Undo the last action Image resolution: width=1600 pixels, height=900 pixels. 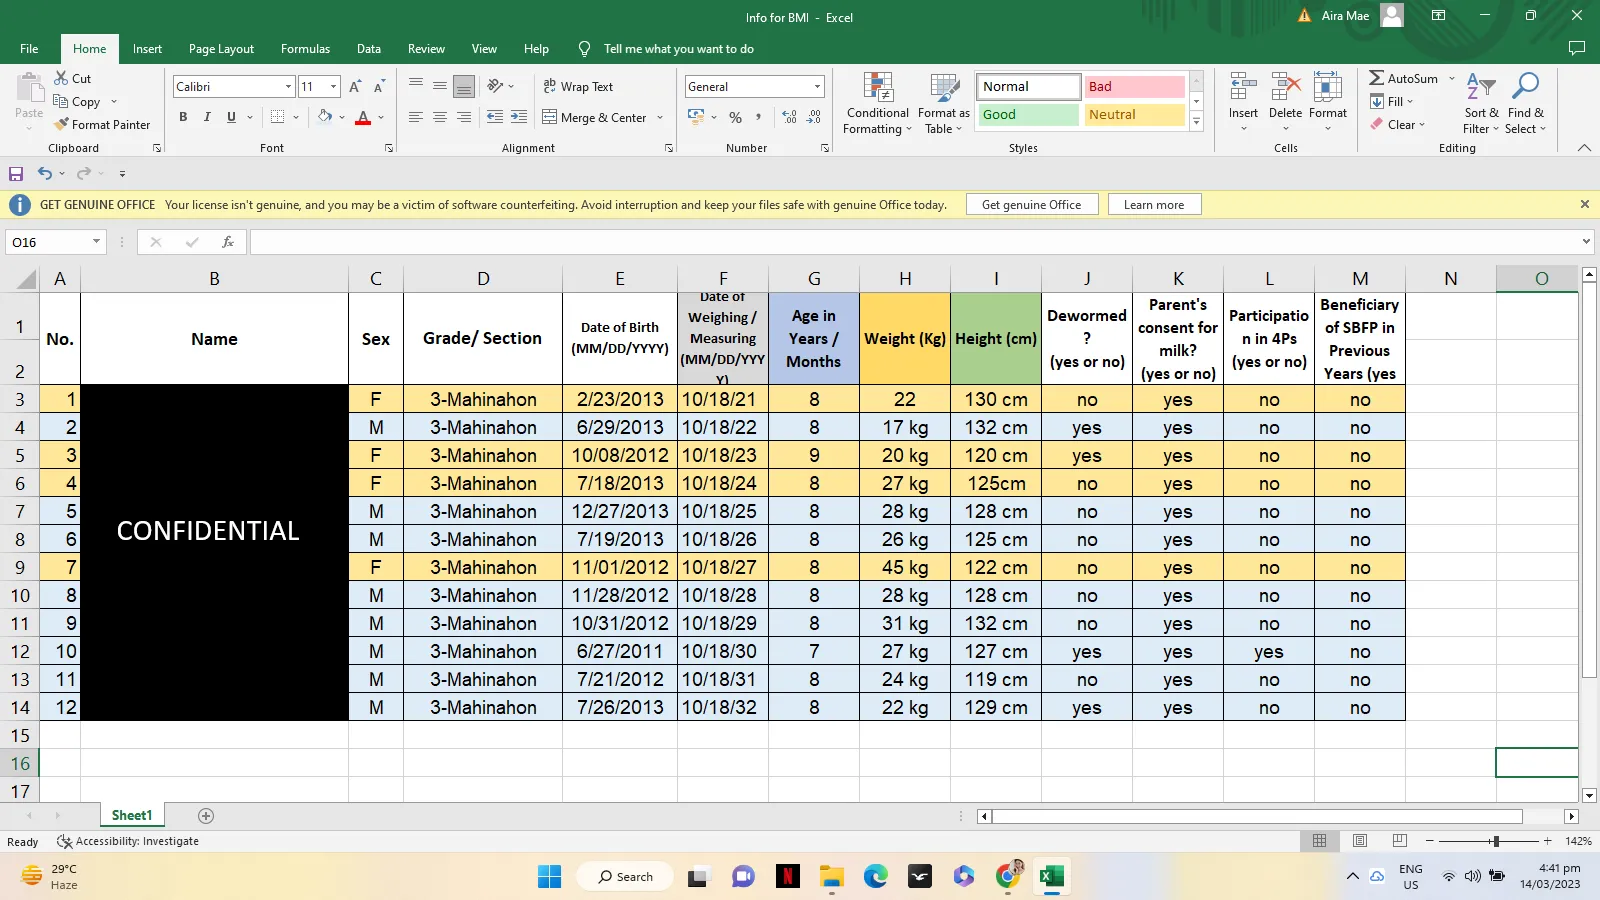pyautogui.click(x=44, y=173)
